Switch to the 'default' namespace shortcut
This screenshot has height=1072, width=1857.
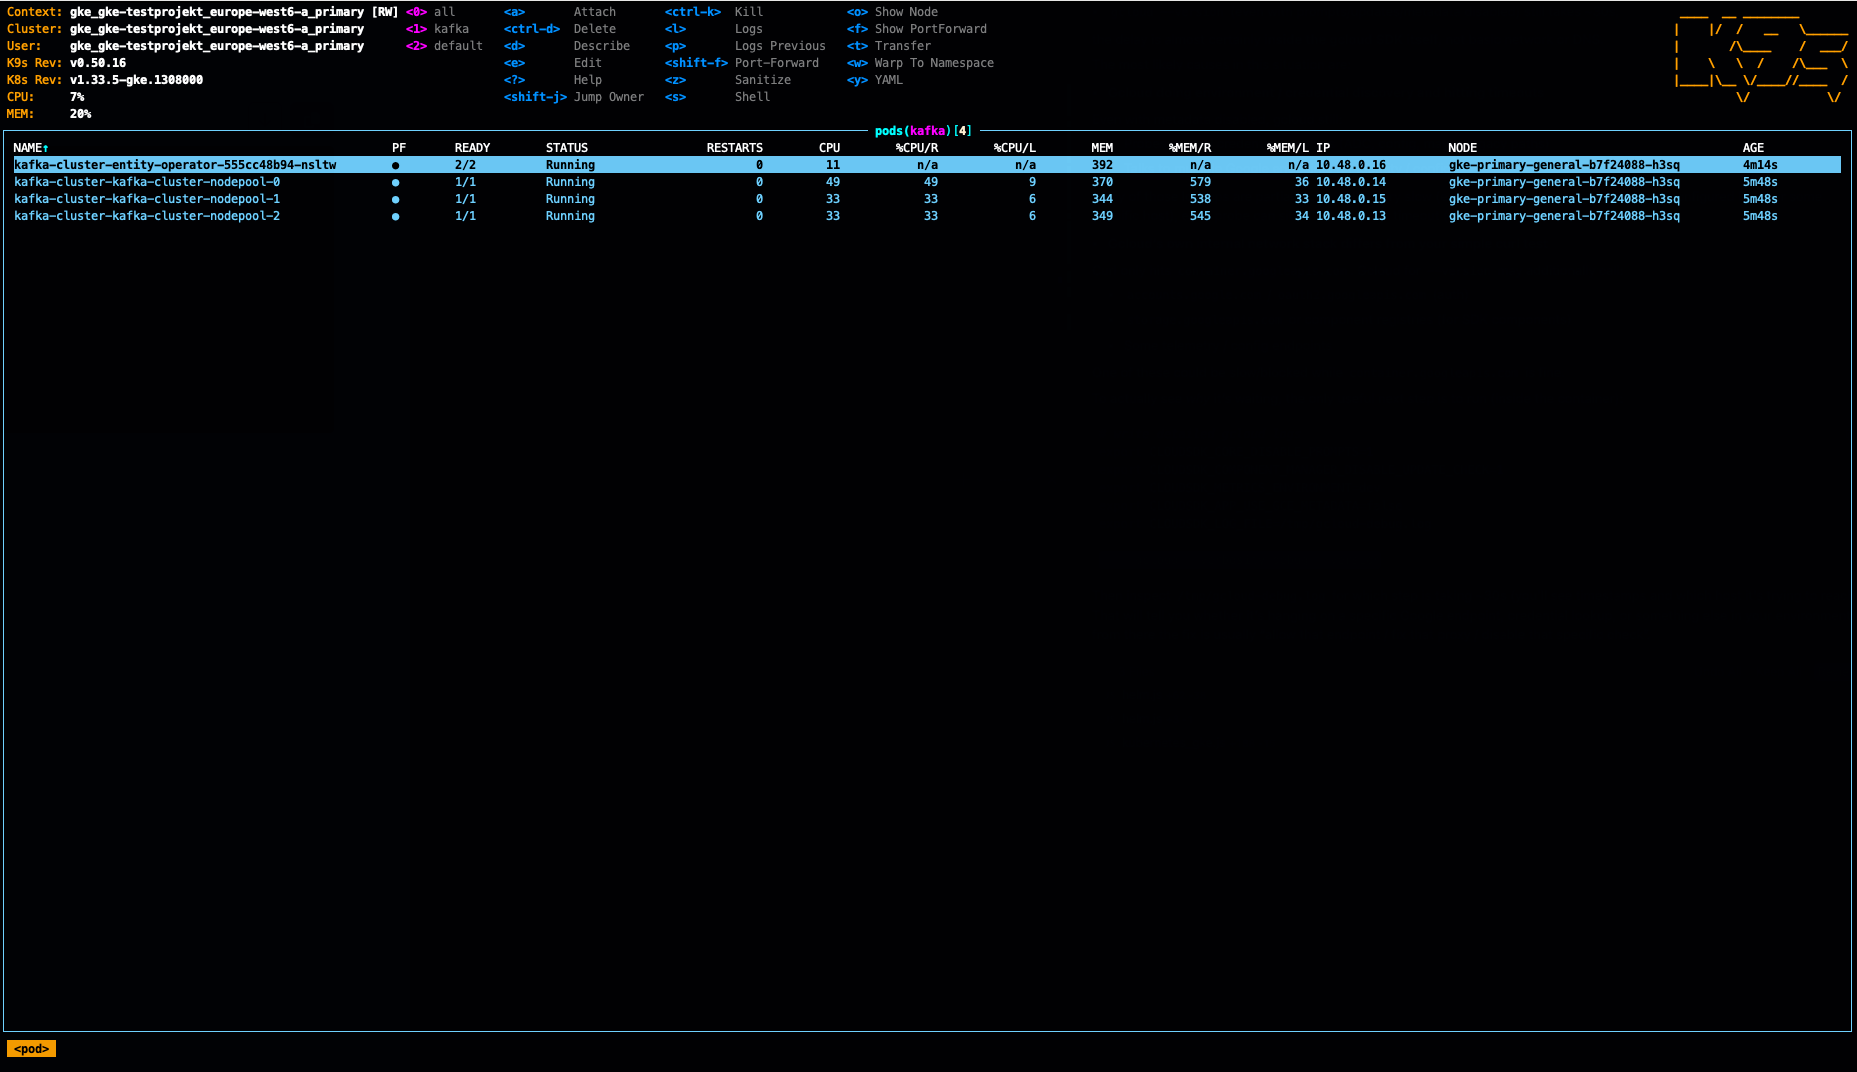(458, 46)
